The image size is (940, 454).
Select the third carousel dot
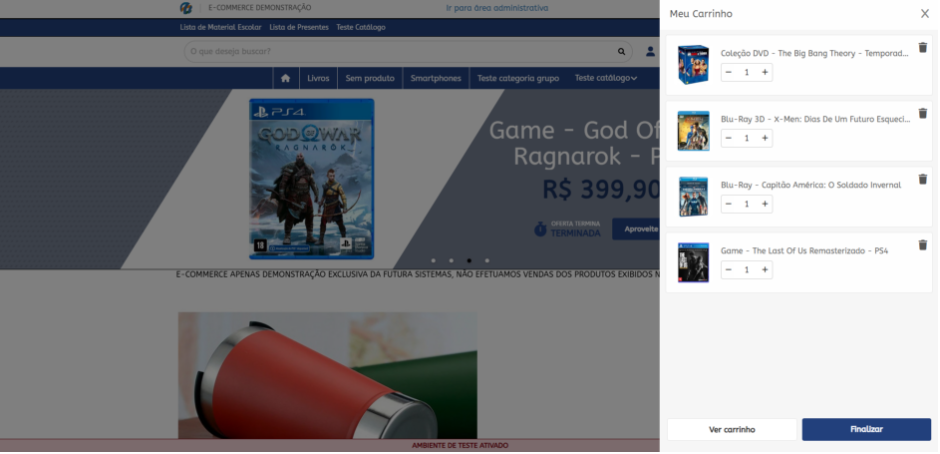[x=469, y=261]
